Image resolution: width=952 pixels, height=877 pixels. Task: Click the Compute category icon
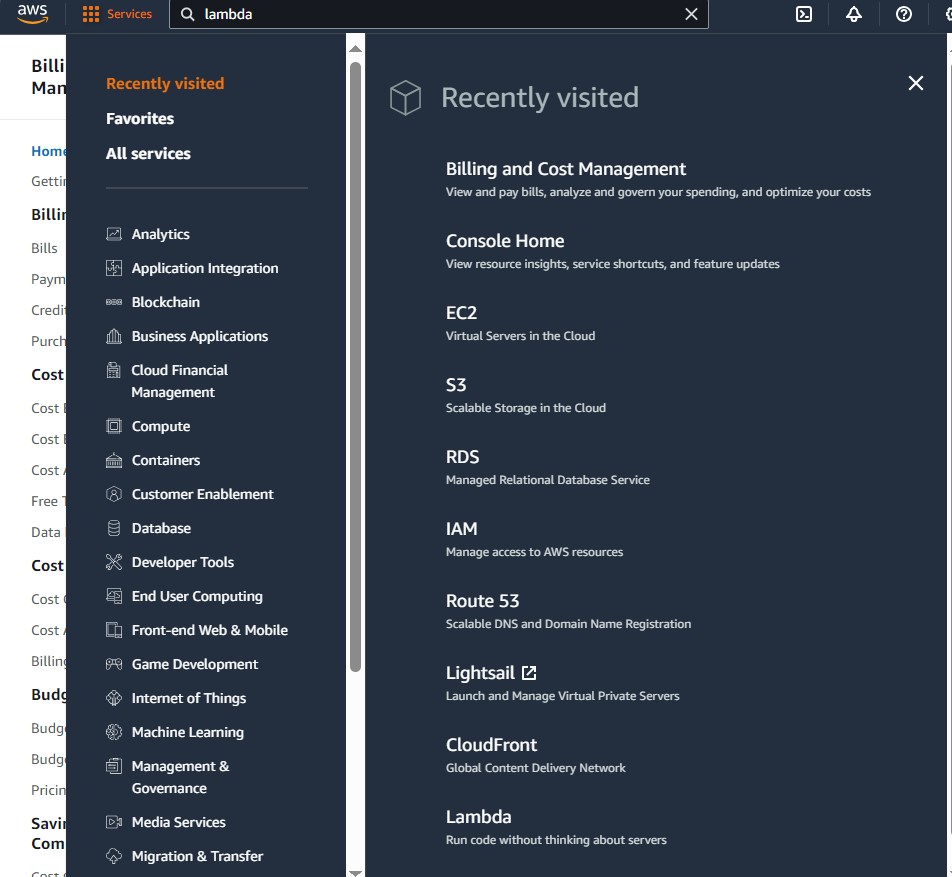click(114, 426)
